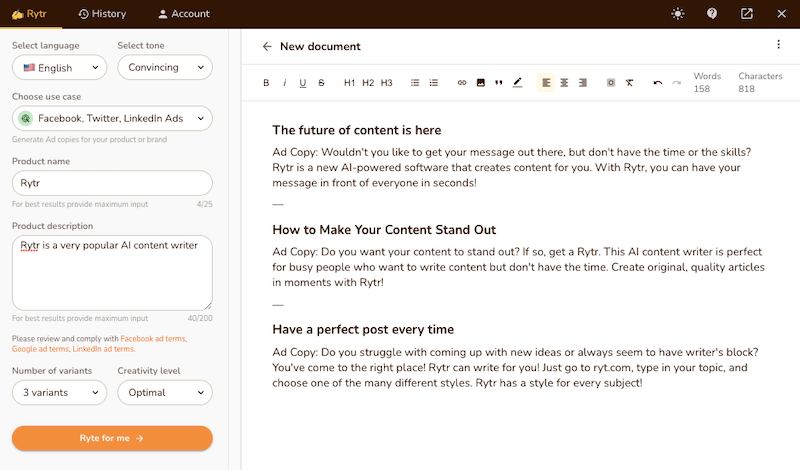
Task: Open the 3 variants dropdown
Action: point(60,392)
